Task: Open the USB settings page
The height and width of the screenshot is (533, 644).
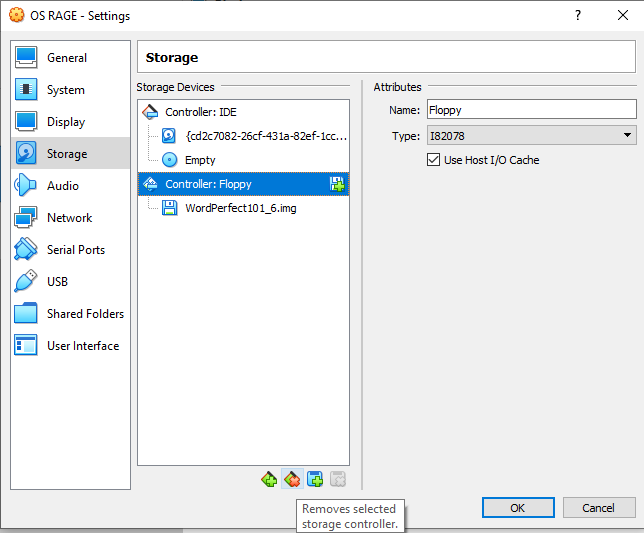Action: (x=57, y=282)
